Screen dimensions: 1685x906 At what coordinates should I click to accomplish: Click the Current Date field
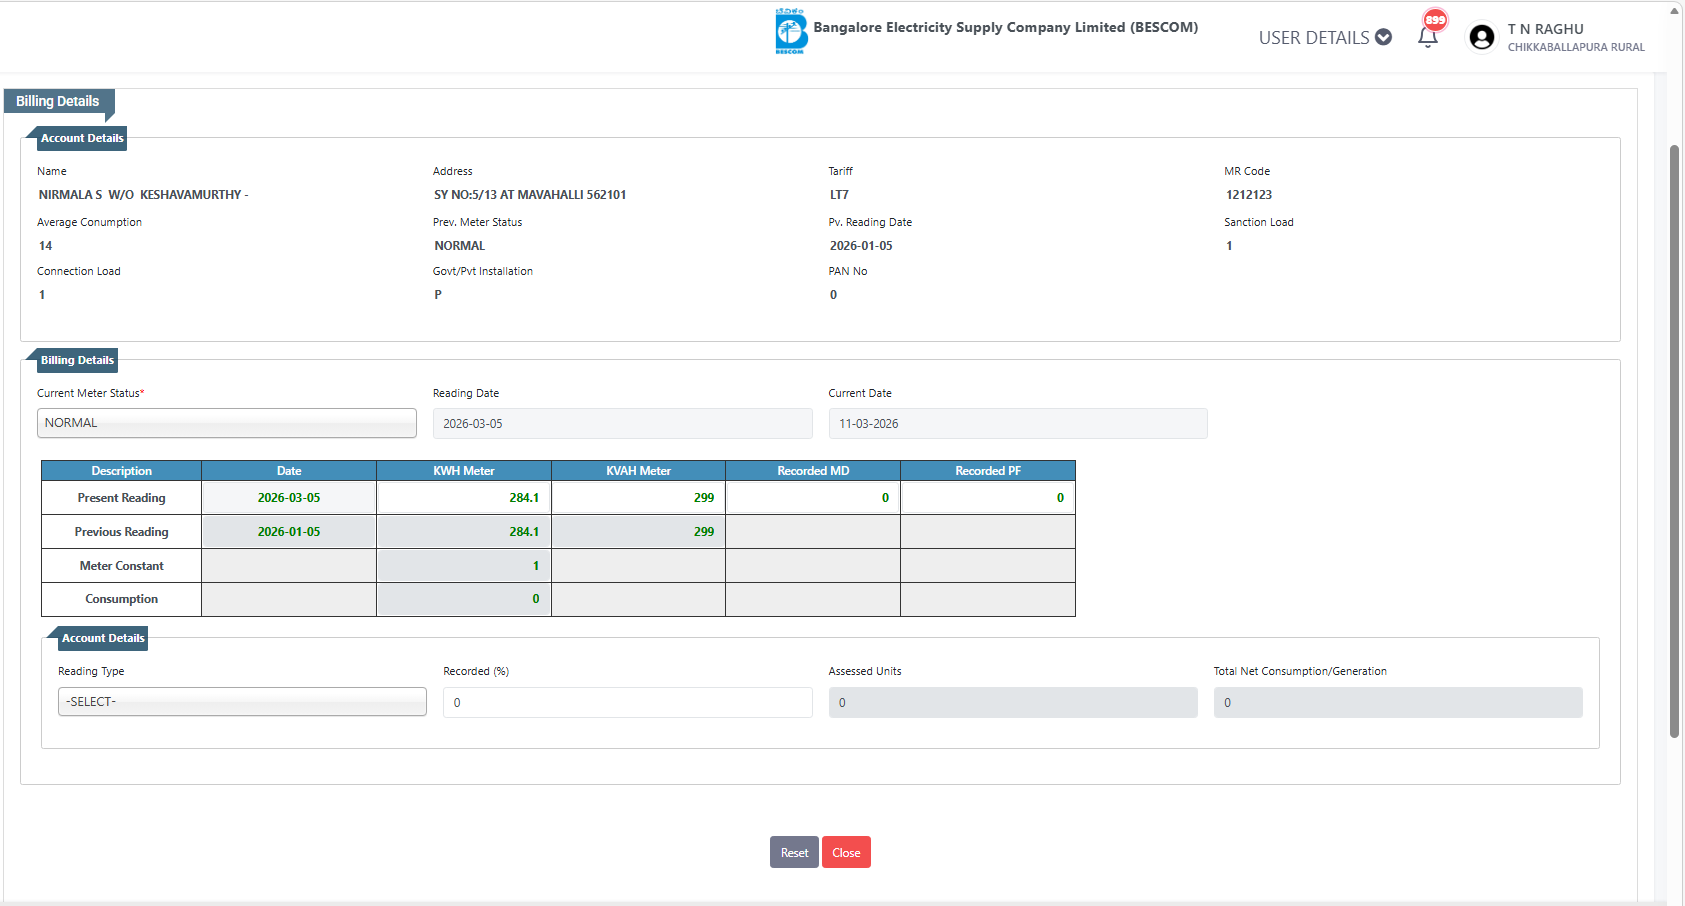point(1017,424)
